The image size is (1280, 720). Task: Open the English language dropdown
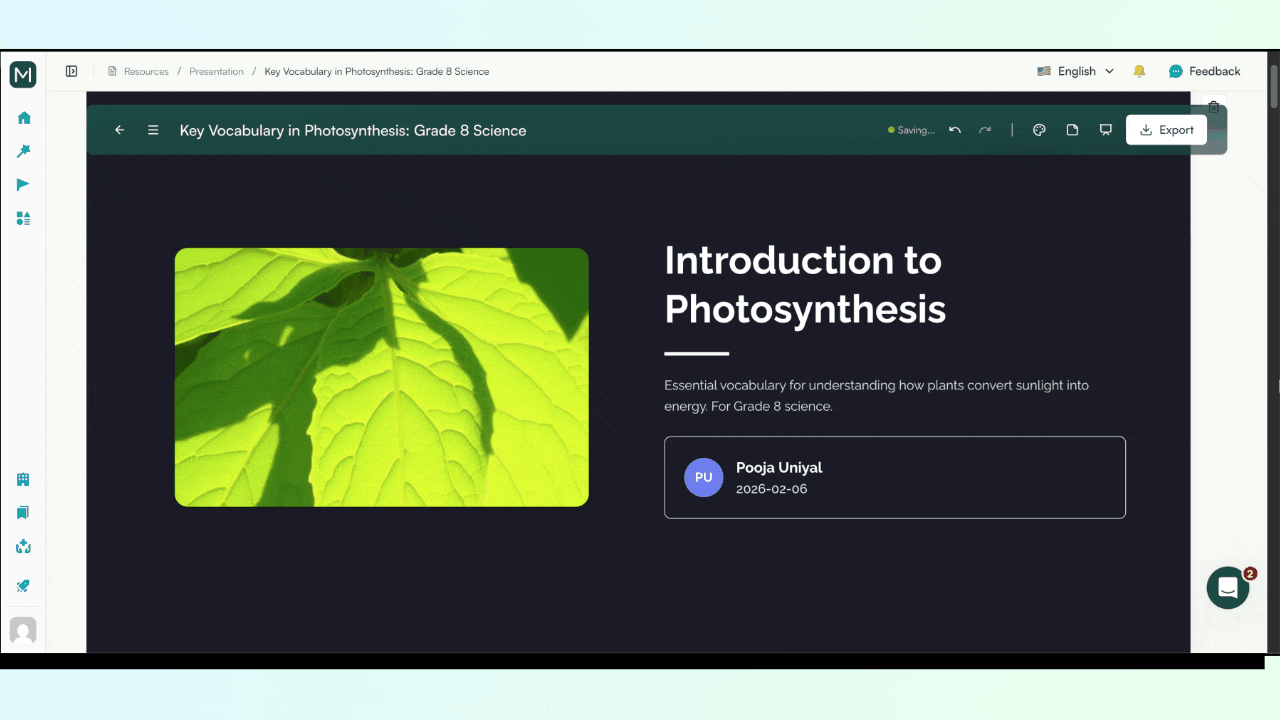[1077, 71]
